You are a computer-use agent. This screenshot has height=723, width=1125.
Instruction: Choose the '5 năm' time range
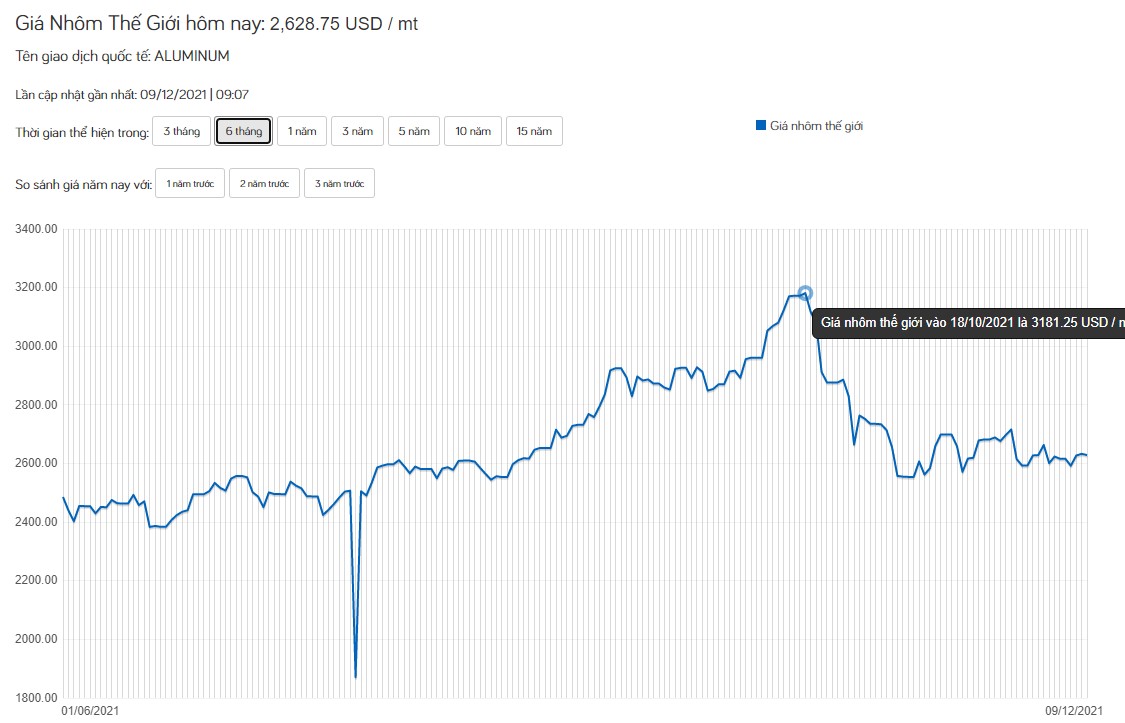point(414,132)
